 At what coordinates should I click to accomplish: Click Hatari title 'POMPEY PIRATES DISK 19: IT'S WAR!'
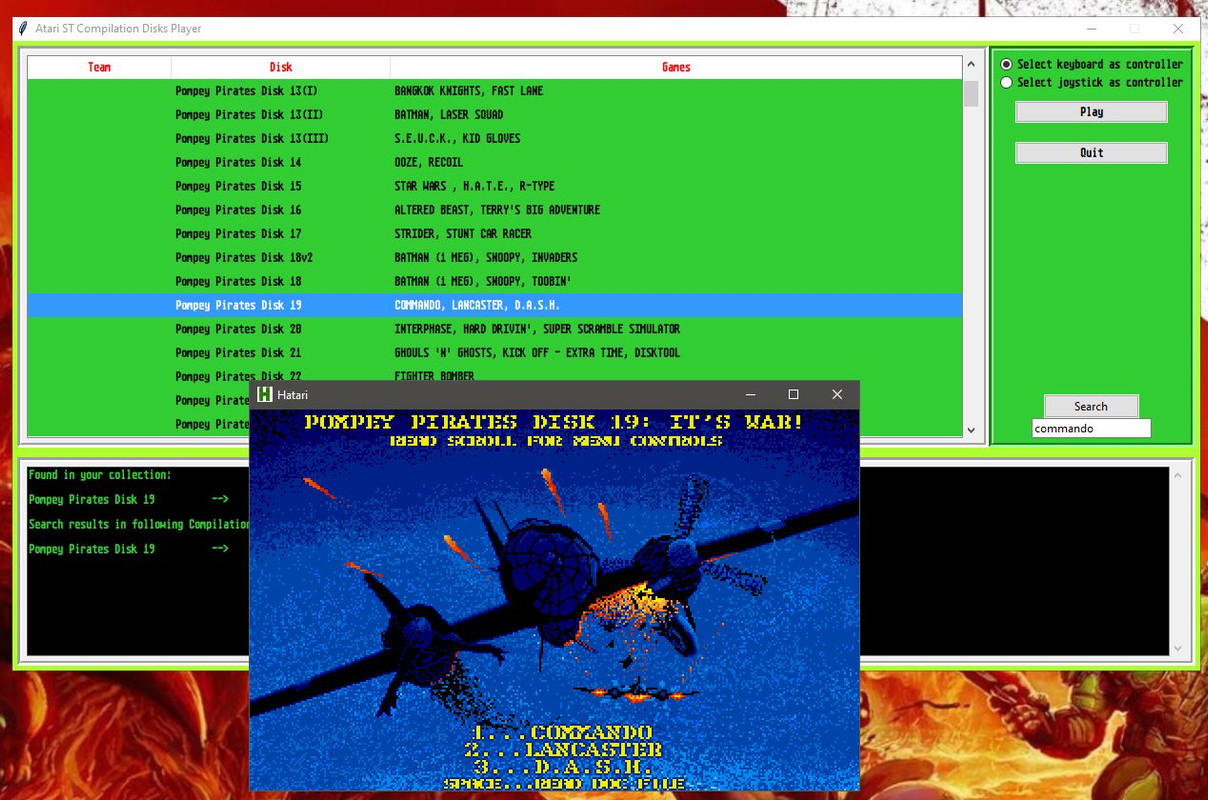coord(555,422)
